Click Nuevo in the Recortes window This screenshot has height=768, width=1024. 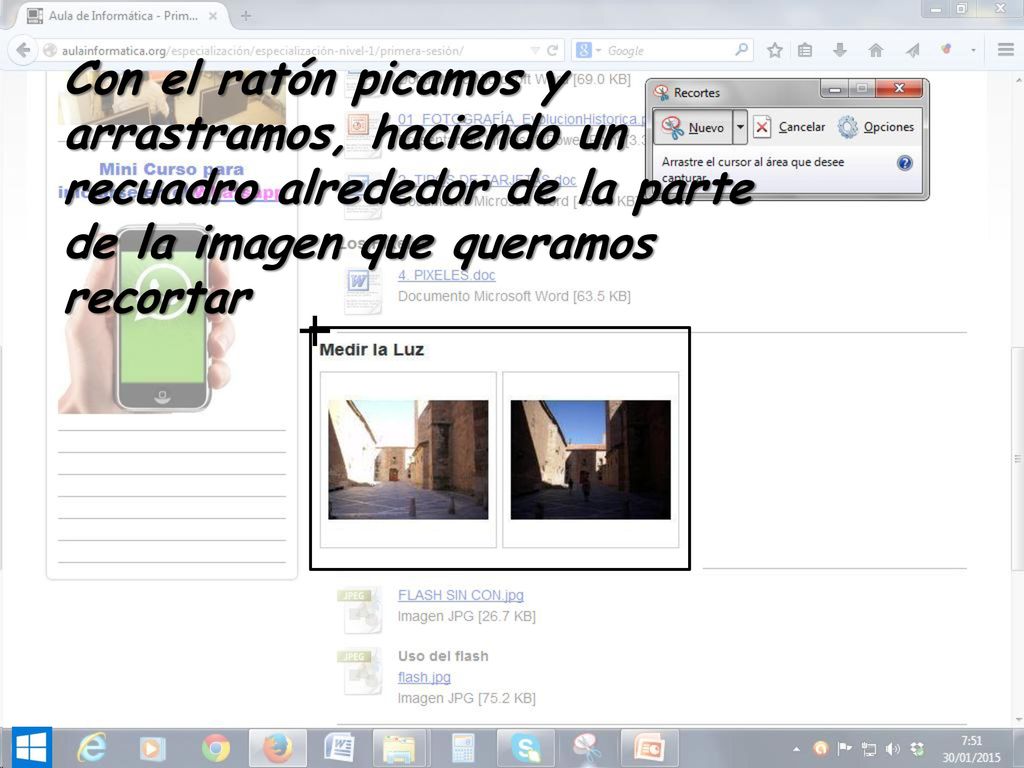[x=694, y=127]
